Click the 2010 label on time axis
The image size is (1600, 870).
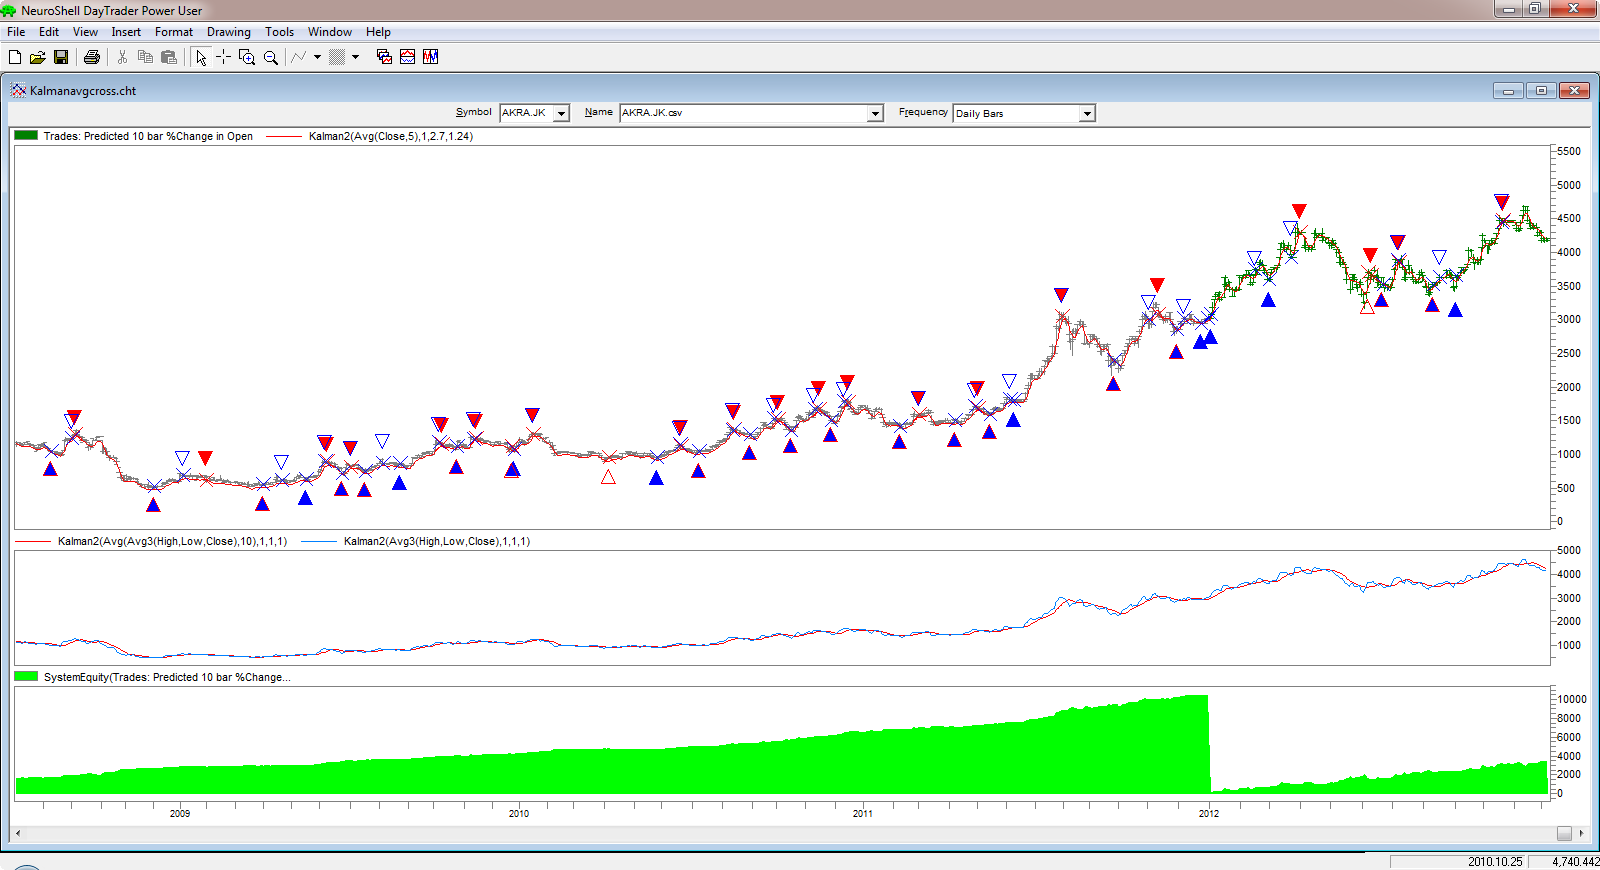pos(519,813)
